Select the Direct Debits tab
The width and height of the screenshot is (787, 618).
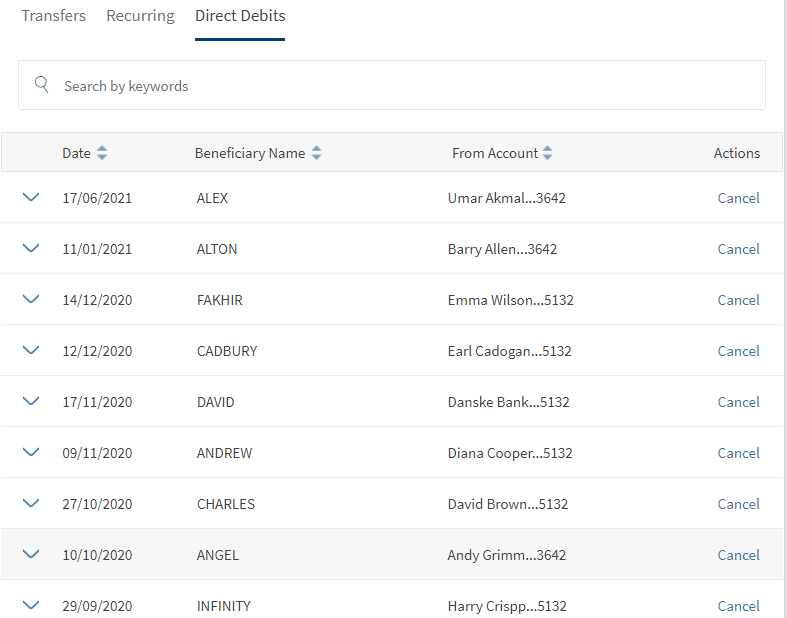pyautogui.click(x=240, y=16)
